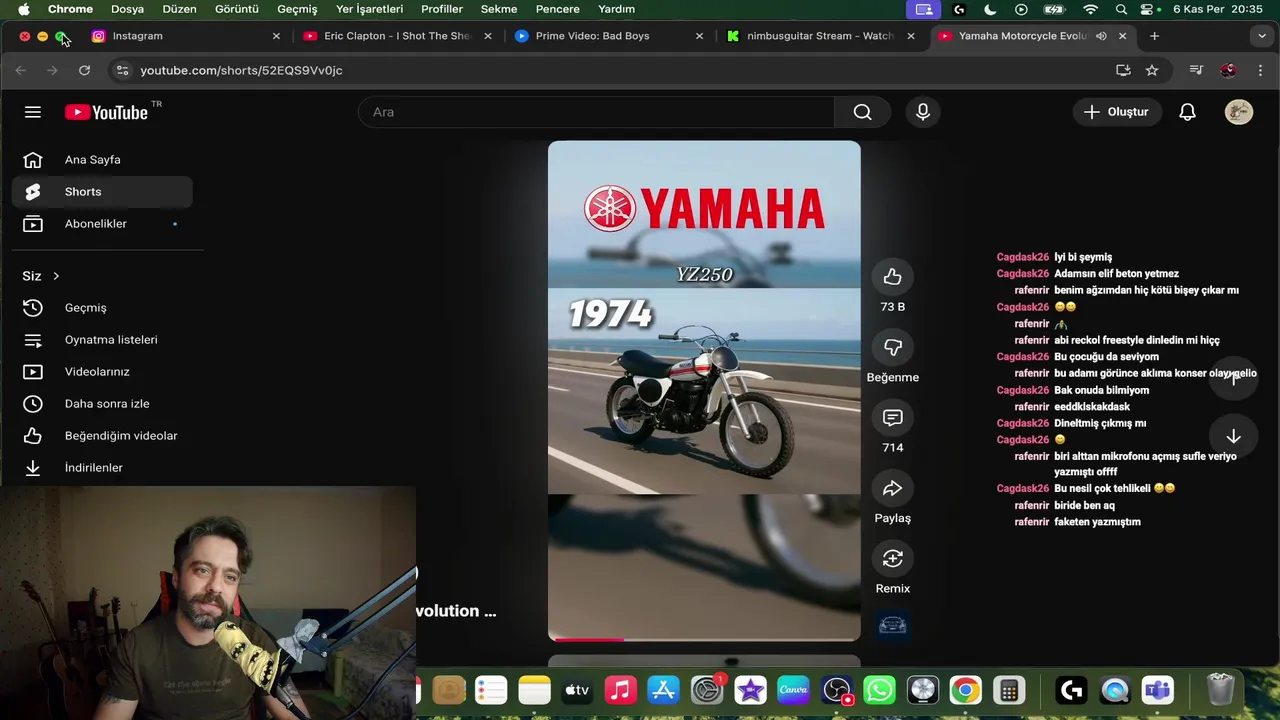Launch Canva from the Dock
The height and width of the screenshot is (720, 1280).
point(793,690)
